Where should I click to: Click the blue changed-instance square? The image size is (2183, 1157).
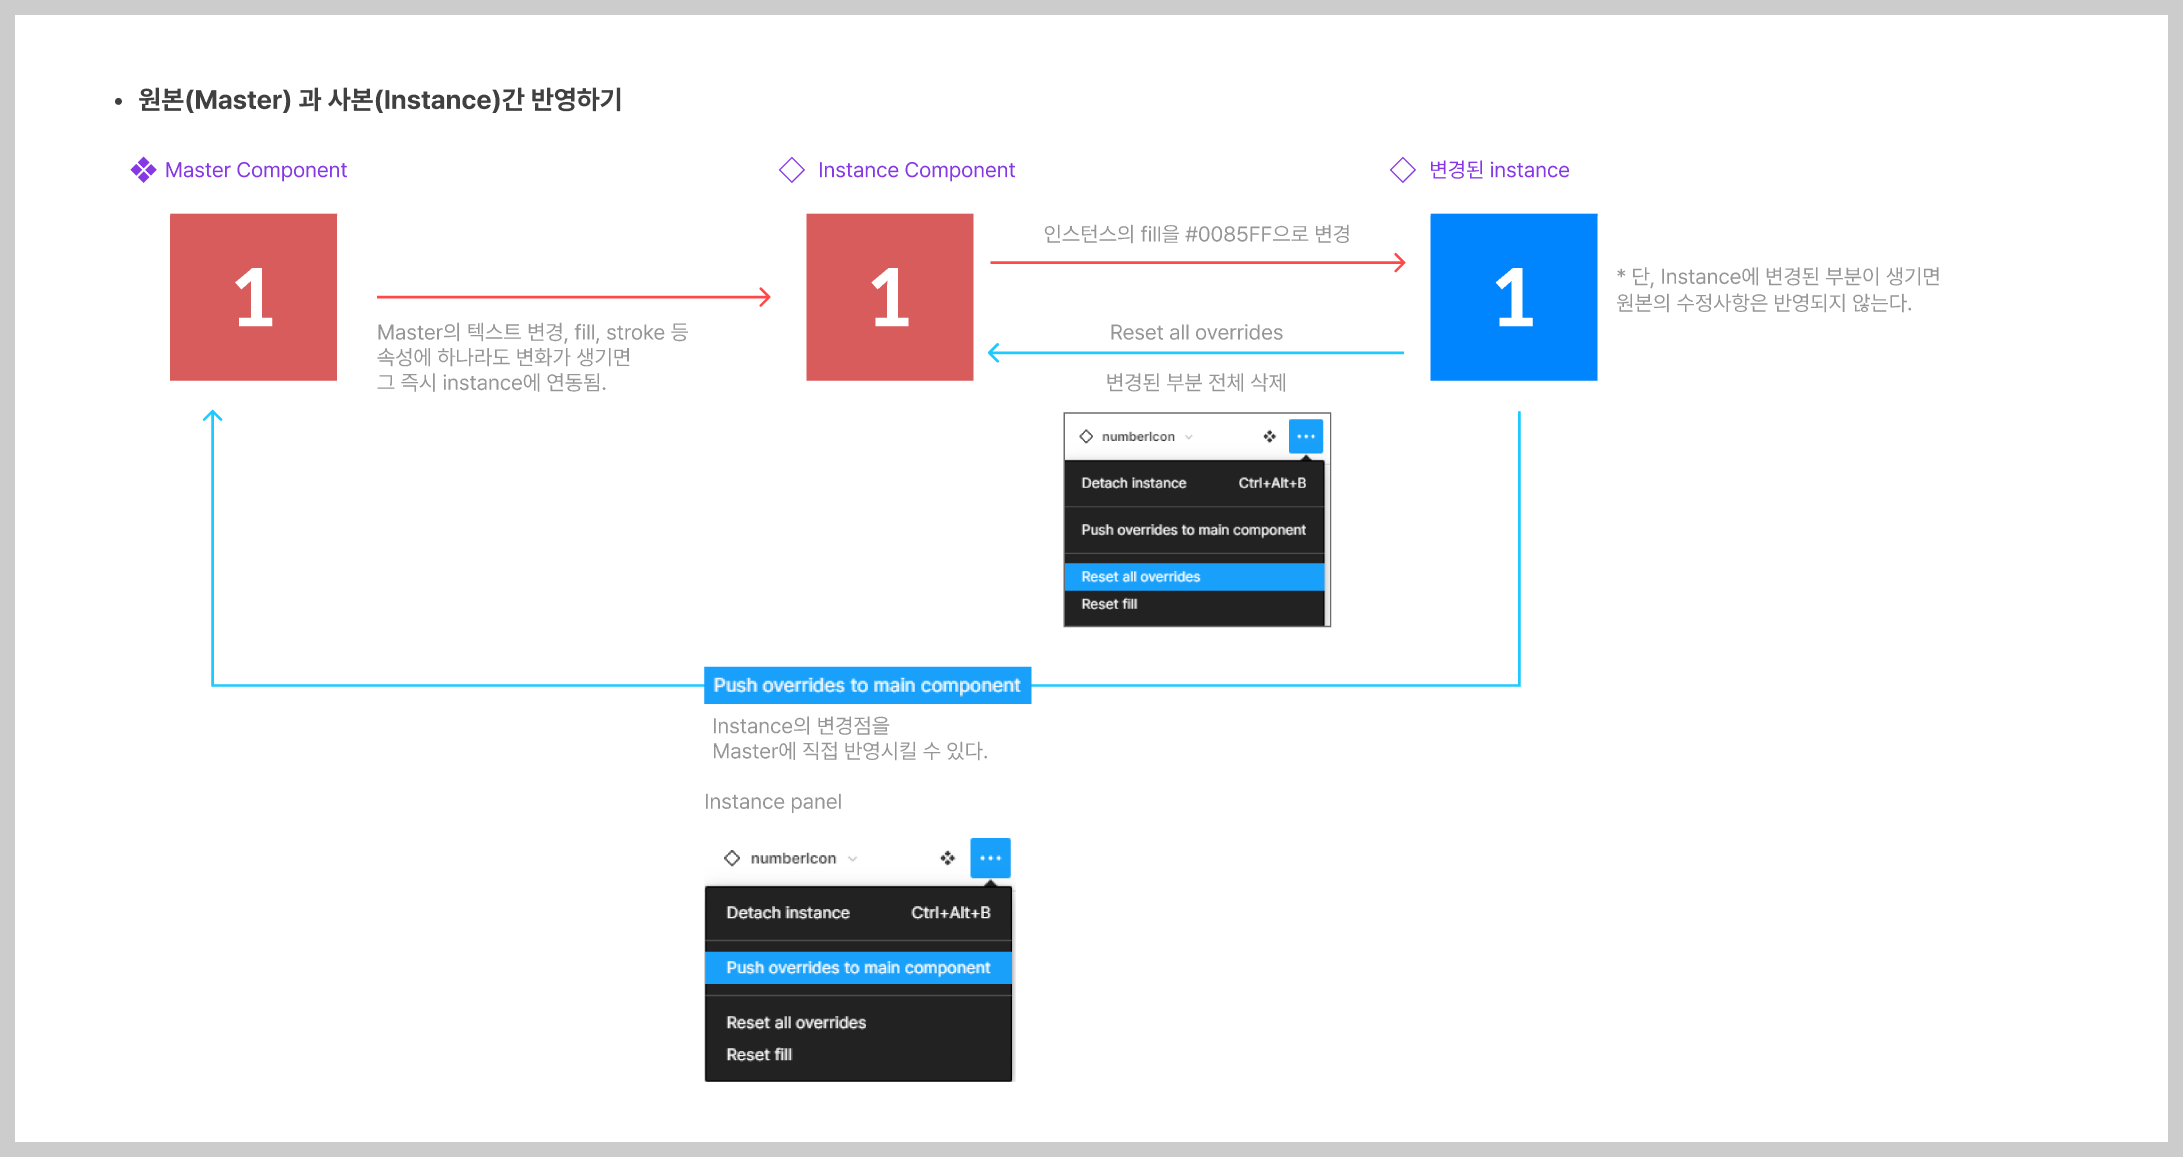click(1513, 297)
